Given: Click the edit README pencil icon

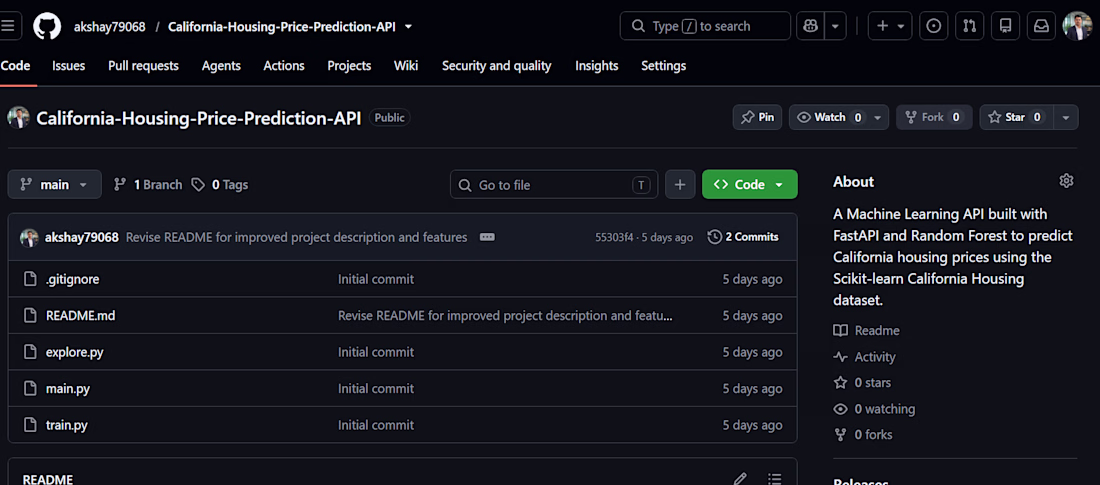Looking at the screenshot, I should click(739, 479).
